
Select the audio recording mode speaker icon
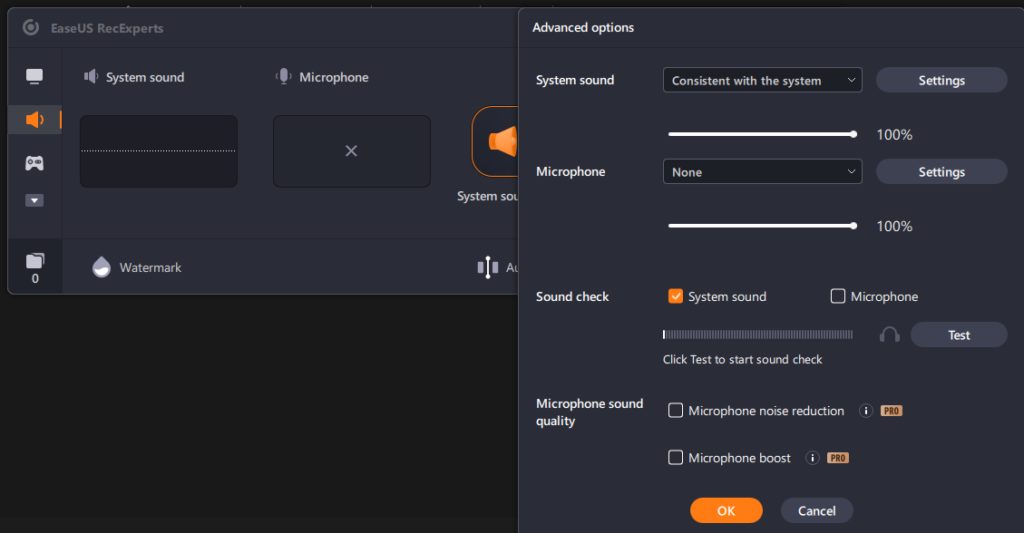pos(35,120)
